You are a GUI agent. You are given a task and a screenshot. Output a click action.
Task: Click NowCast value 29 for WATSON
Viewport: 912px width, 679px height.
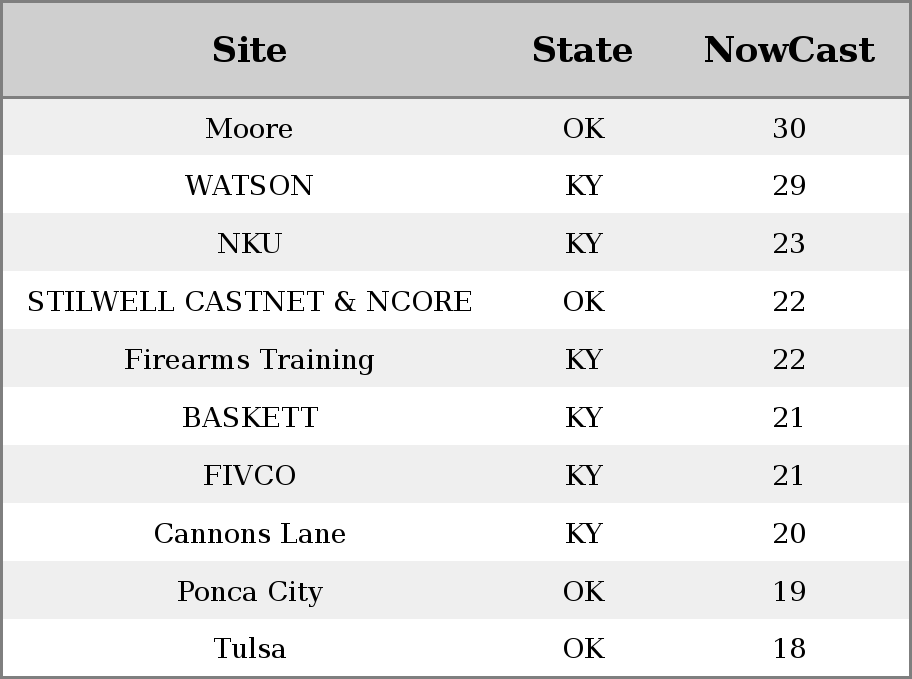(789, 186)
